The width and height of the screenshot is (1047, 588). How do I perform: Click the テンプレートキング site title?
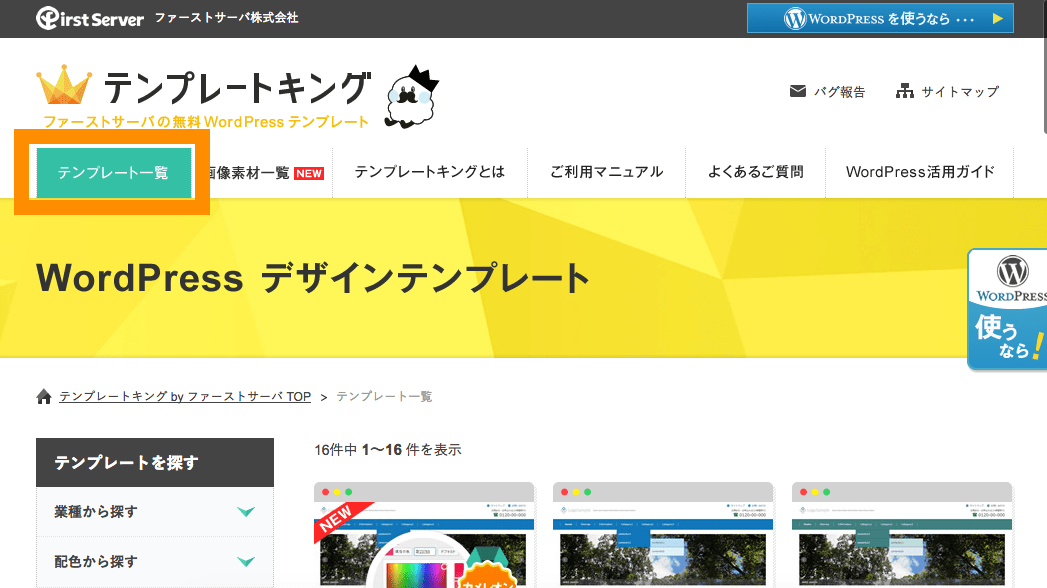tap(237, 88)
